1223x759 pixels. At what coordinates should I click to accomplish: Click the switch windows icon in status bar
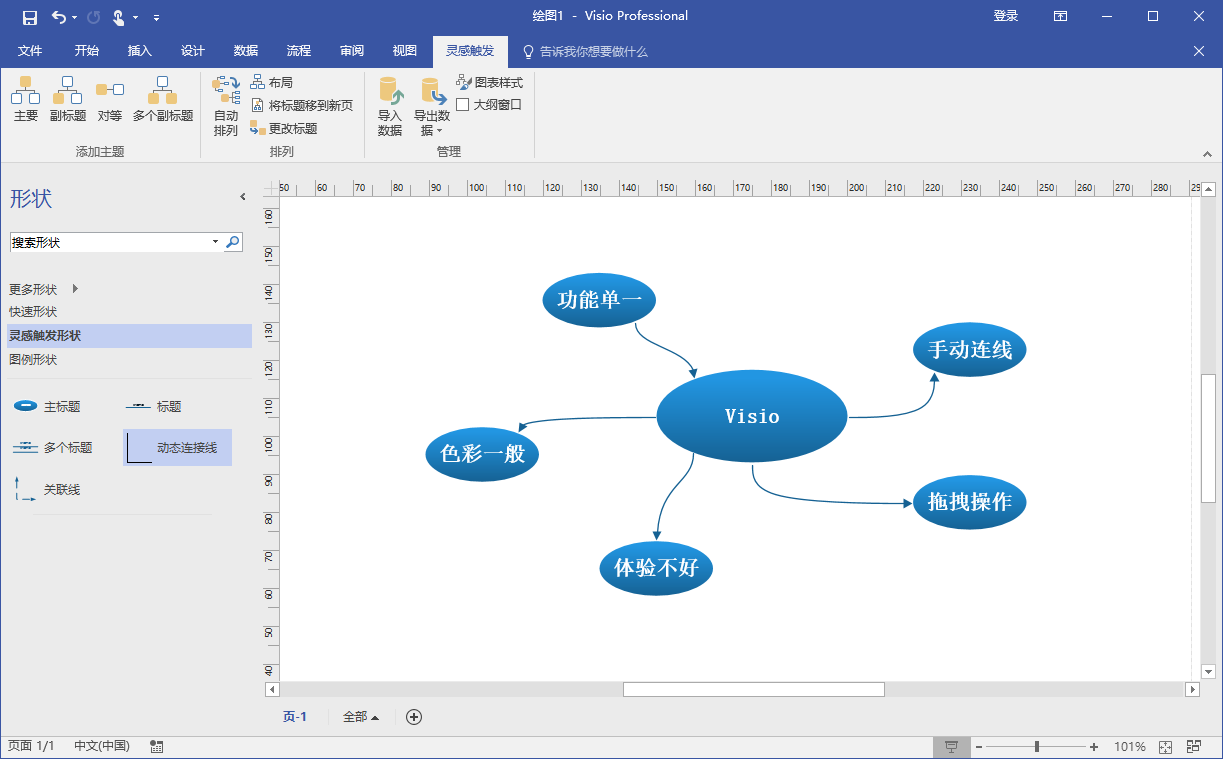point(1194,747)
